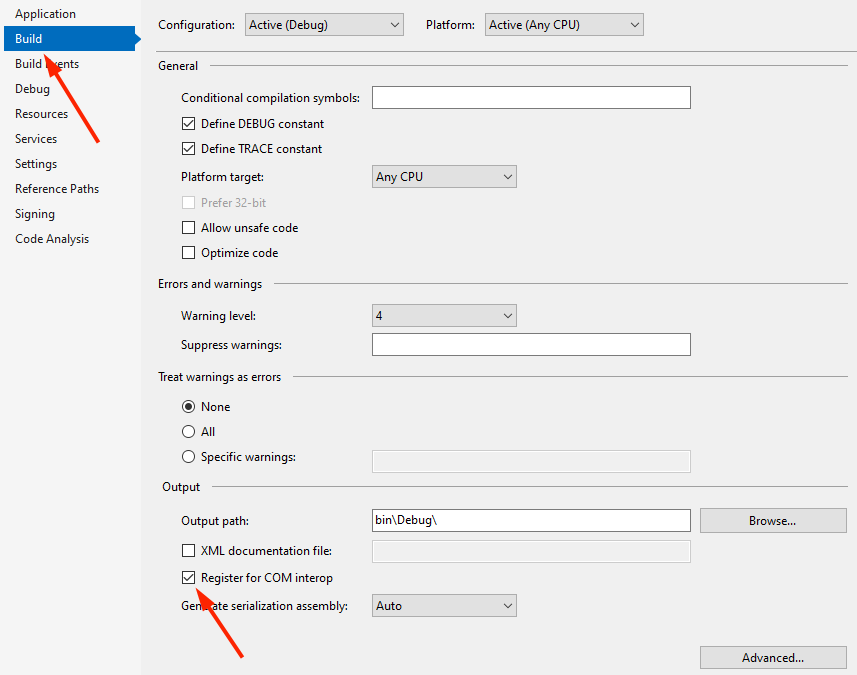Switch to Reference Paths tab
The height and width of the screenshot is (675, 857).
[57, 189]
